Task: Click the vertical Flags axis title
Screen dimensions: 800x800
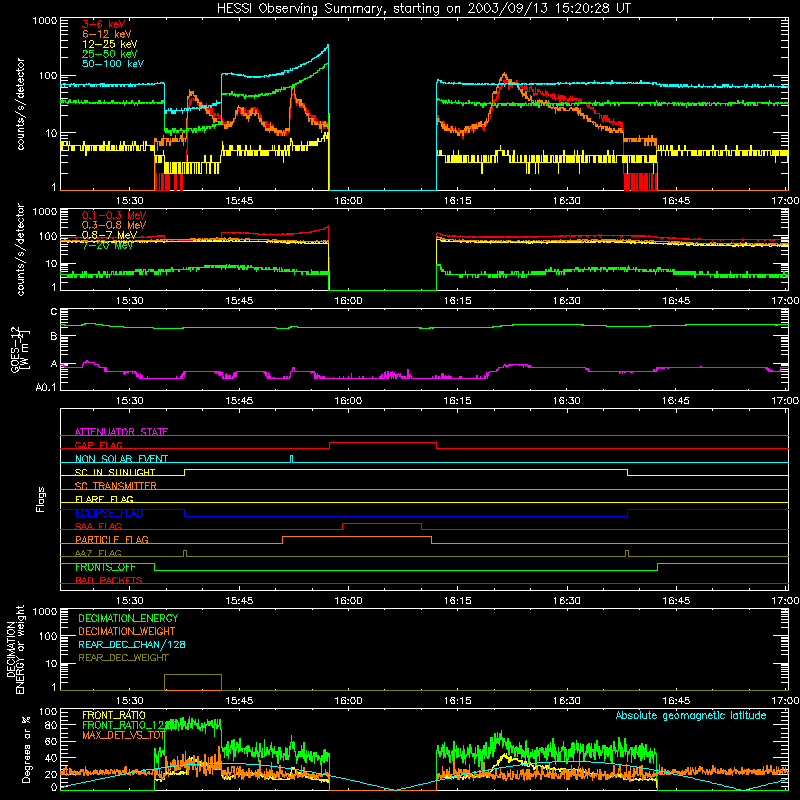Action: pyautogui.click(x=40, y=499)
